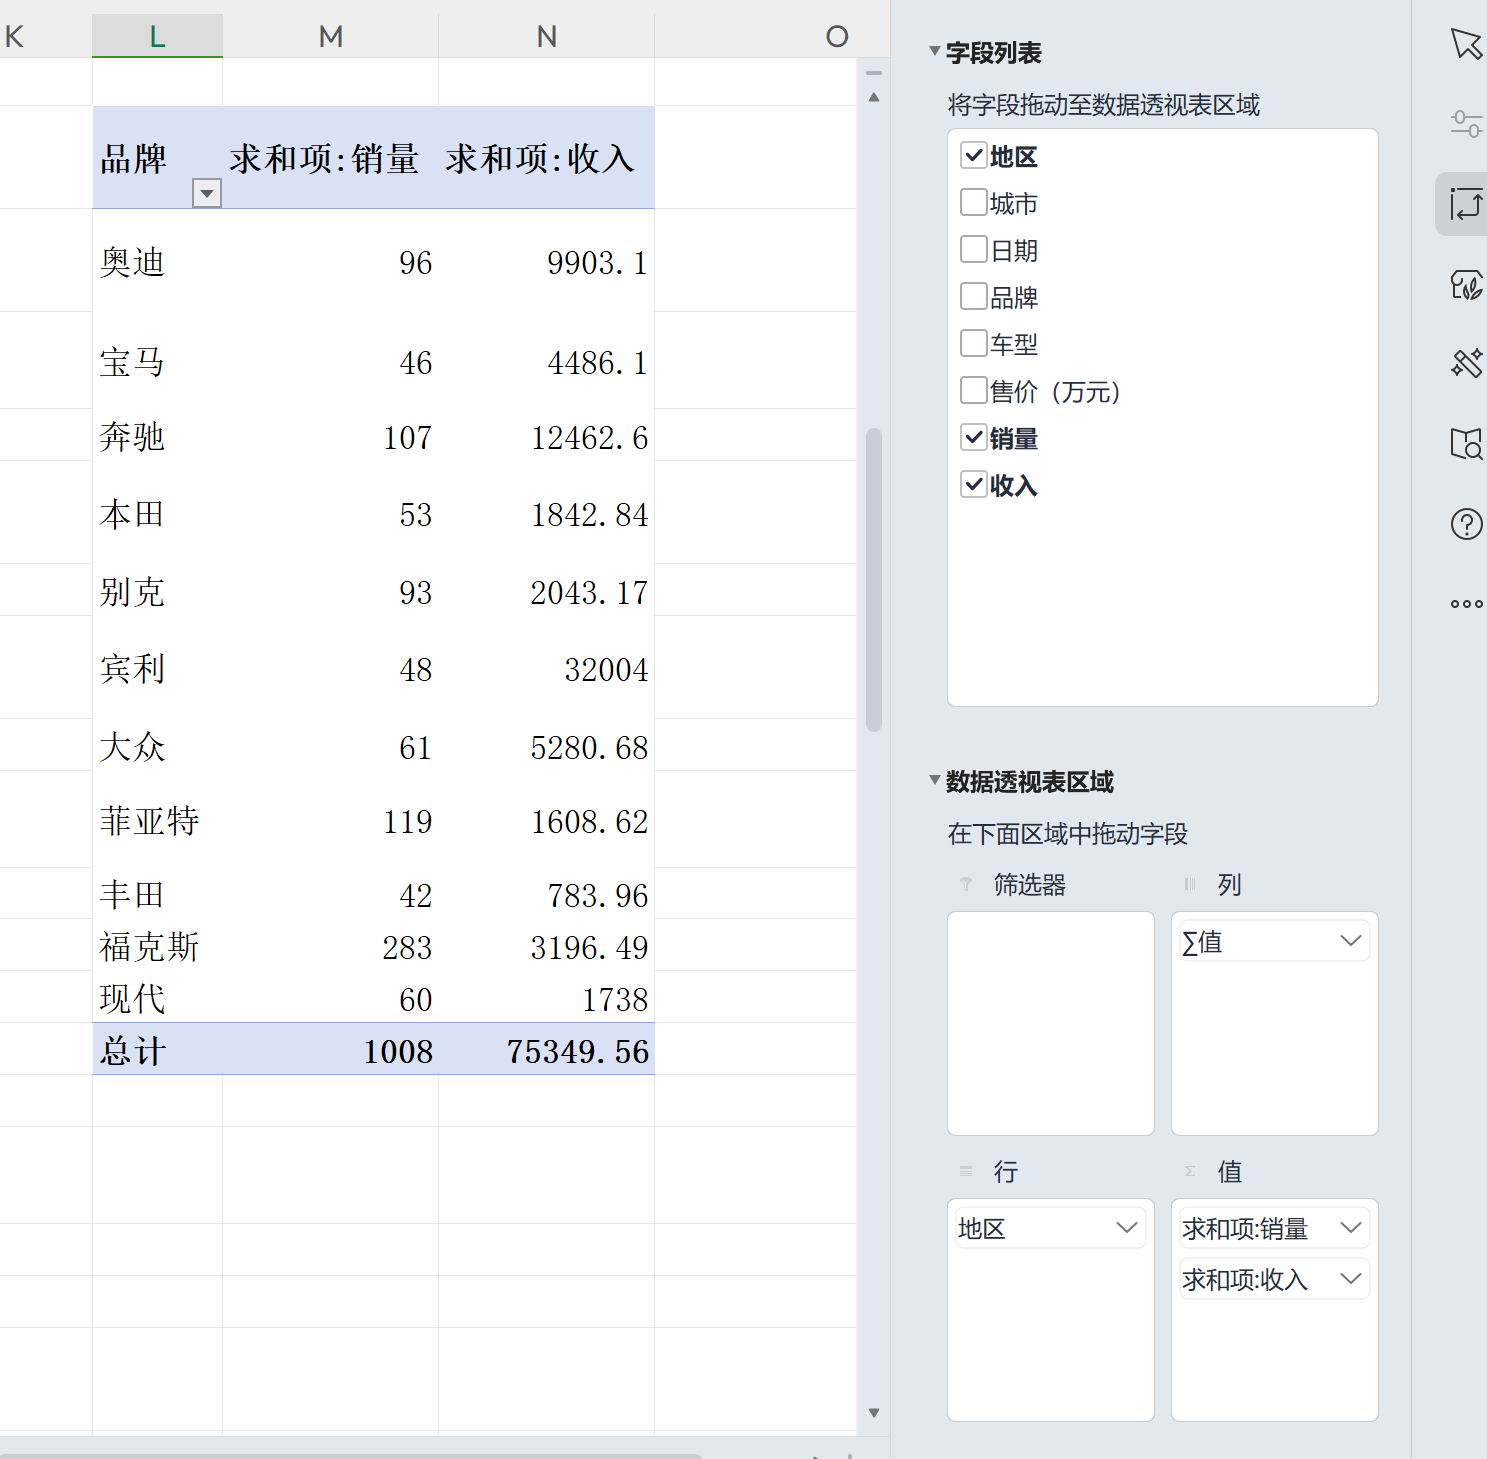Viewport: 1487px width, 1459px height.
Task: Collapse the 数据透视表区域 section
Action: (934, 780)
